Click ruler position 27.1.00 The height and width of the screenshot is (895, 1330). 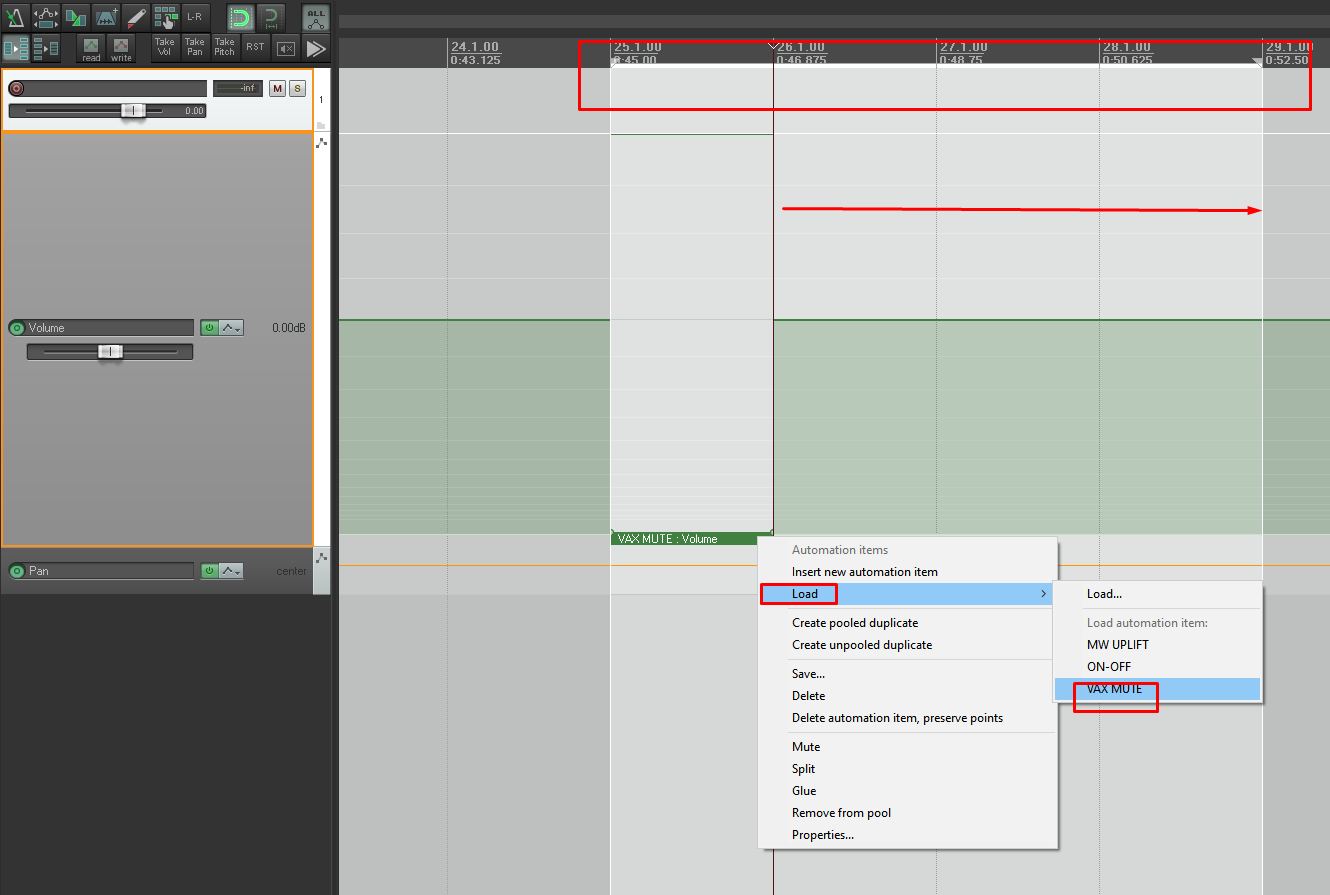point(963,47)
